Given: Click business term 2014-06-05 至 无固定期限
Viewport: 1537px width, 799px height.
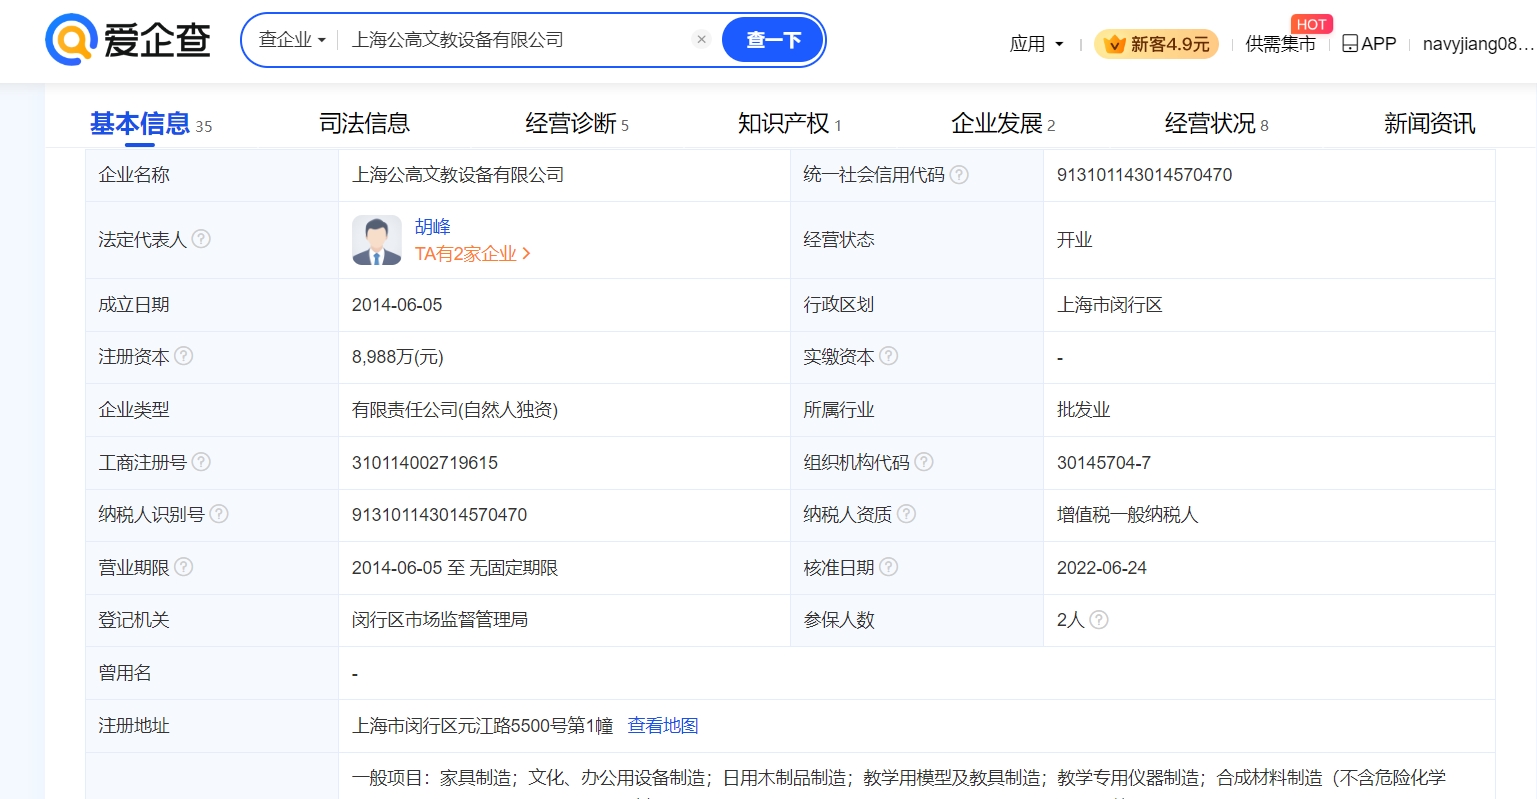Looking at the screenshot, I should coord(455,568).
